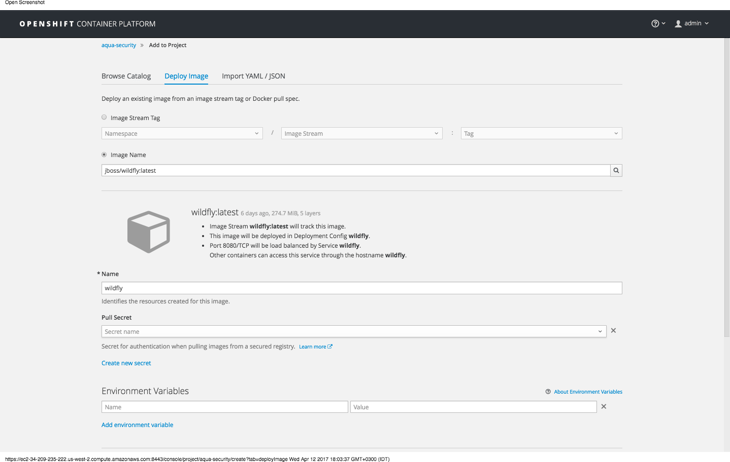The width and height of the screenshot is (730, 462).
Task: Select the Image Name radio button
Action: 104,155
